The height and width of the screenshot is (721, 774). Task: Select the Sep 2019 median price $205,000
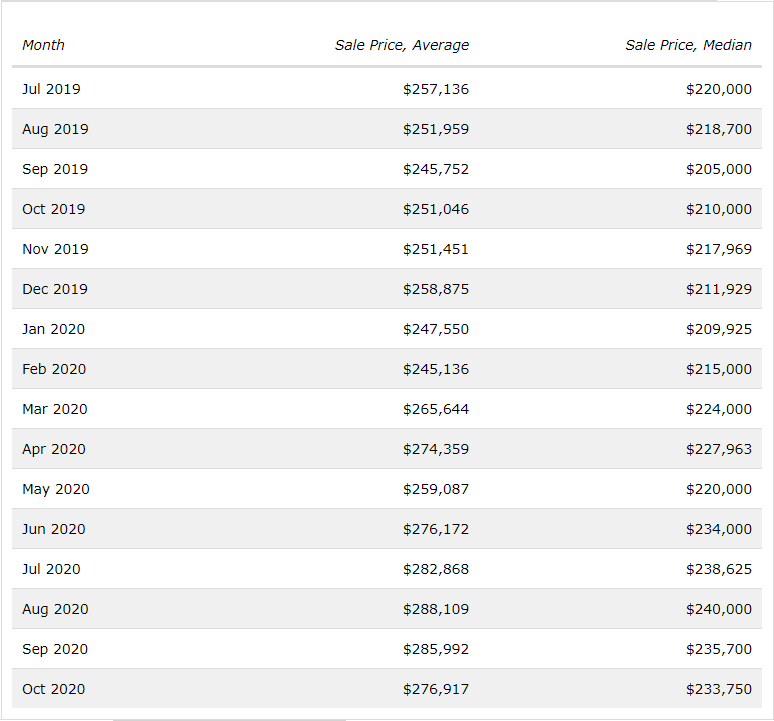[719, 169]
